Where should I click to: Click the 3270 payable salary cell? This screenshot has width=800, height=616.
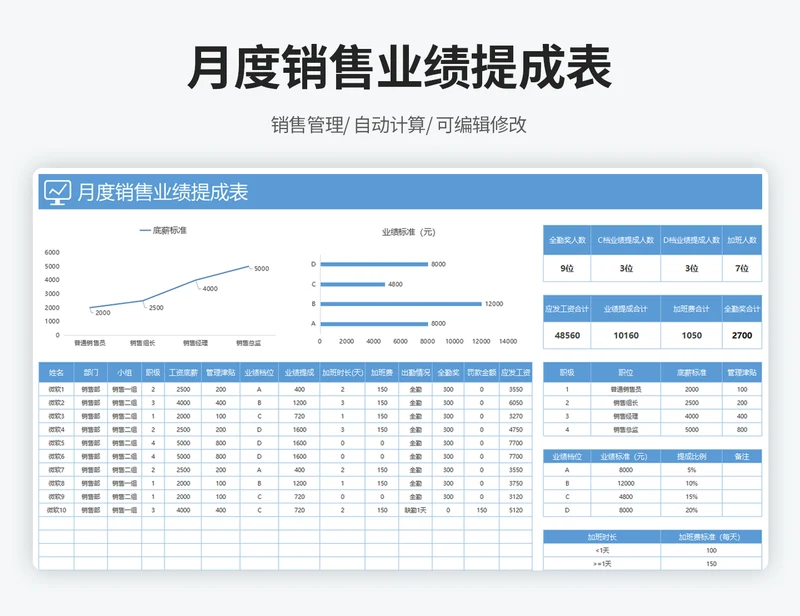(x=515, y=416)
